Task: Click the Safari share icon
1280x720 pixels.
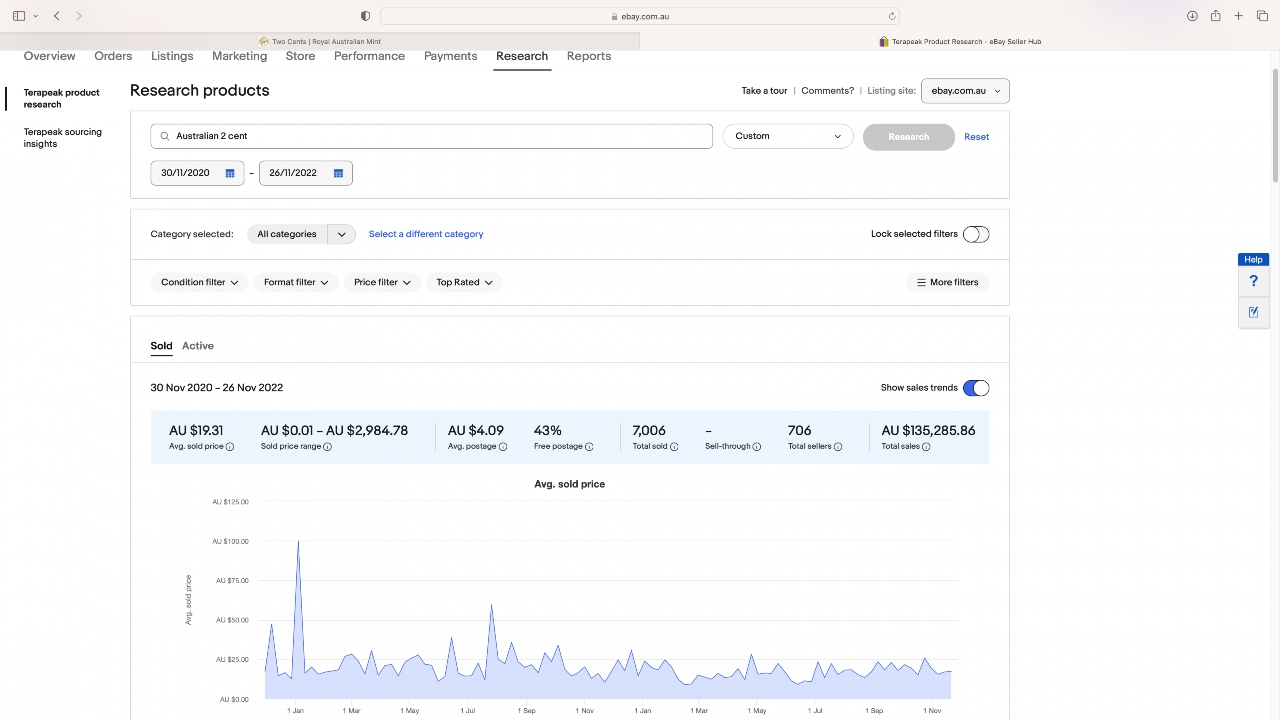Action: (x=1215, y=16)
